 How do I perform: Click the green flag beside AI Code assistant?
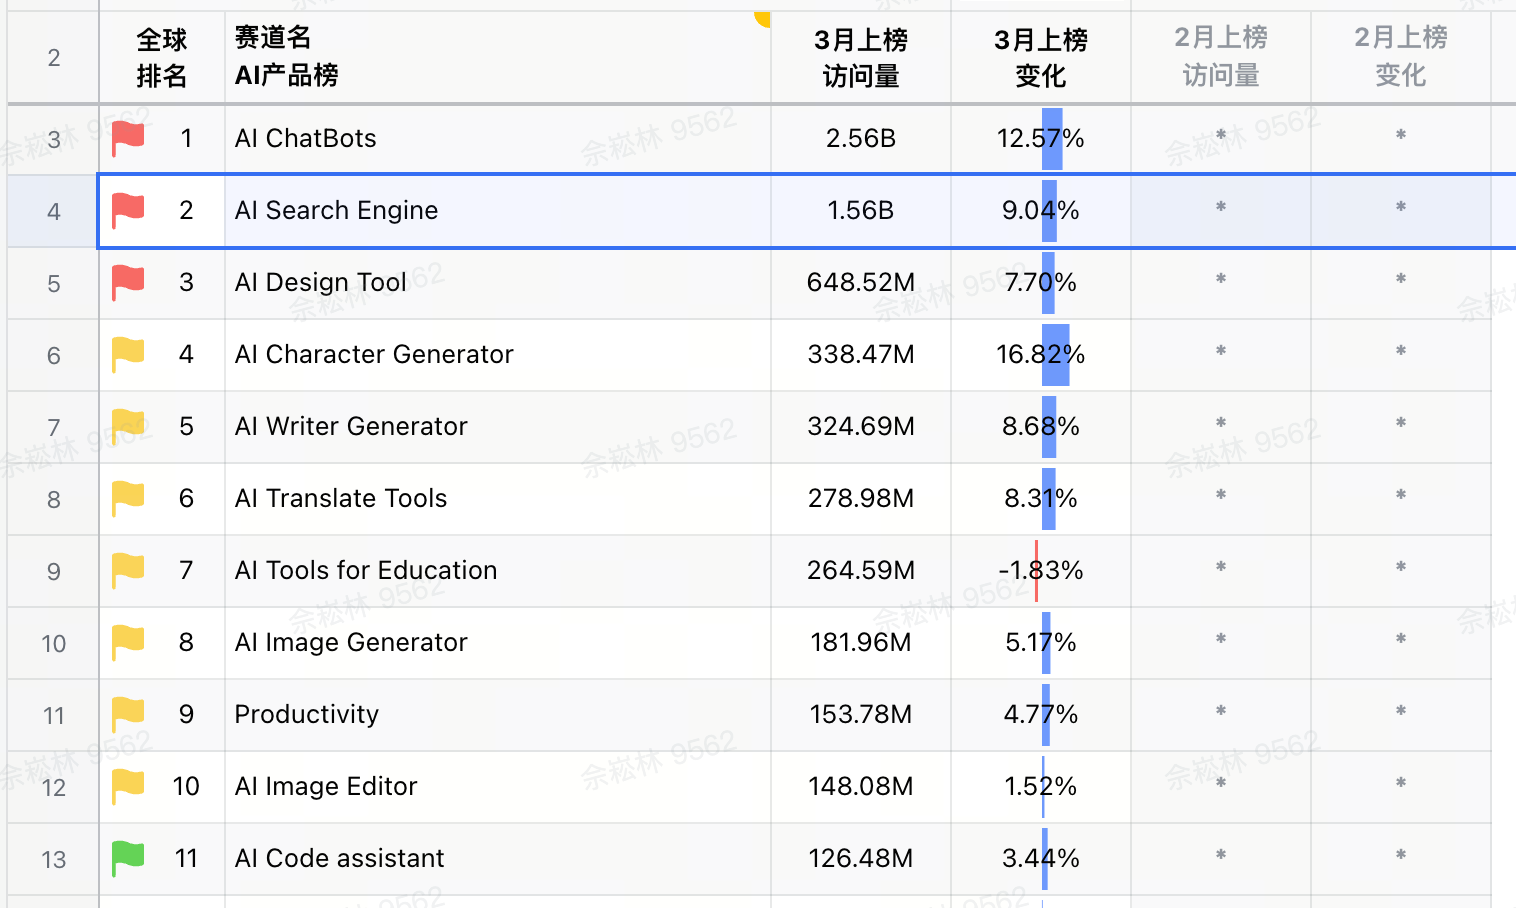pyautogui.click(x=127, y=857)
